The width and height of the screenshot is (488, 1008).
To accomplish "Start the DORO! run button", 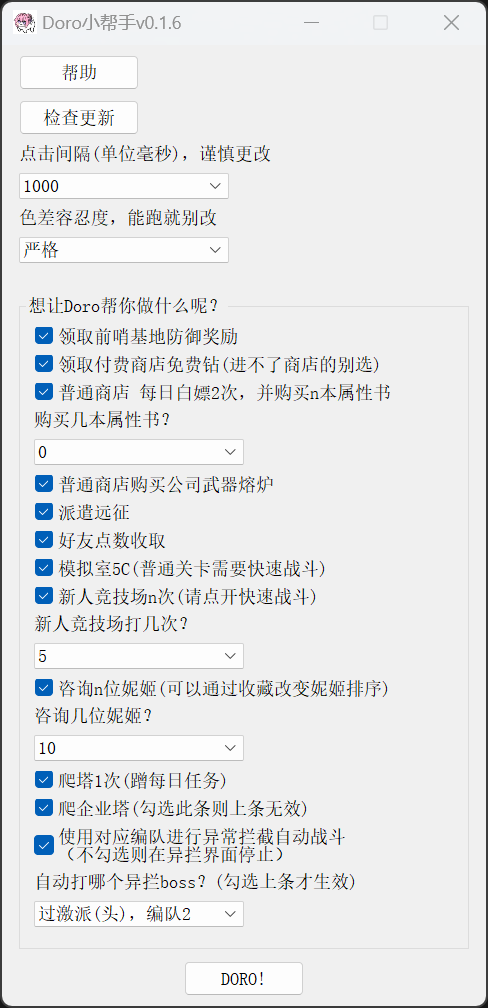I will pos(244,978).
